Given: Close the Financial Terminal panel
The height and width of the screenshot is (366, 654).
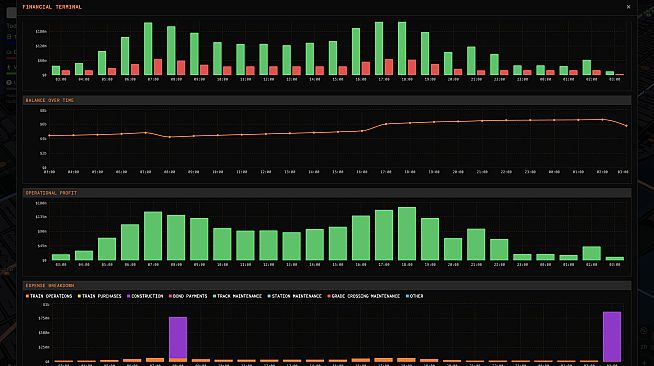Looking at the screenshot, I should (x=628, y=7).
